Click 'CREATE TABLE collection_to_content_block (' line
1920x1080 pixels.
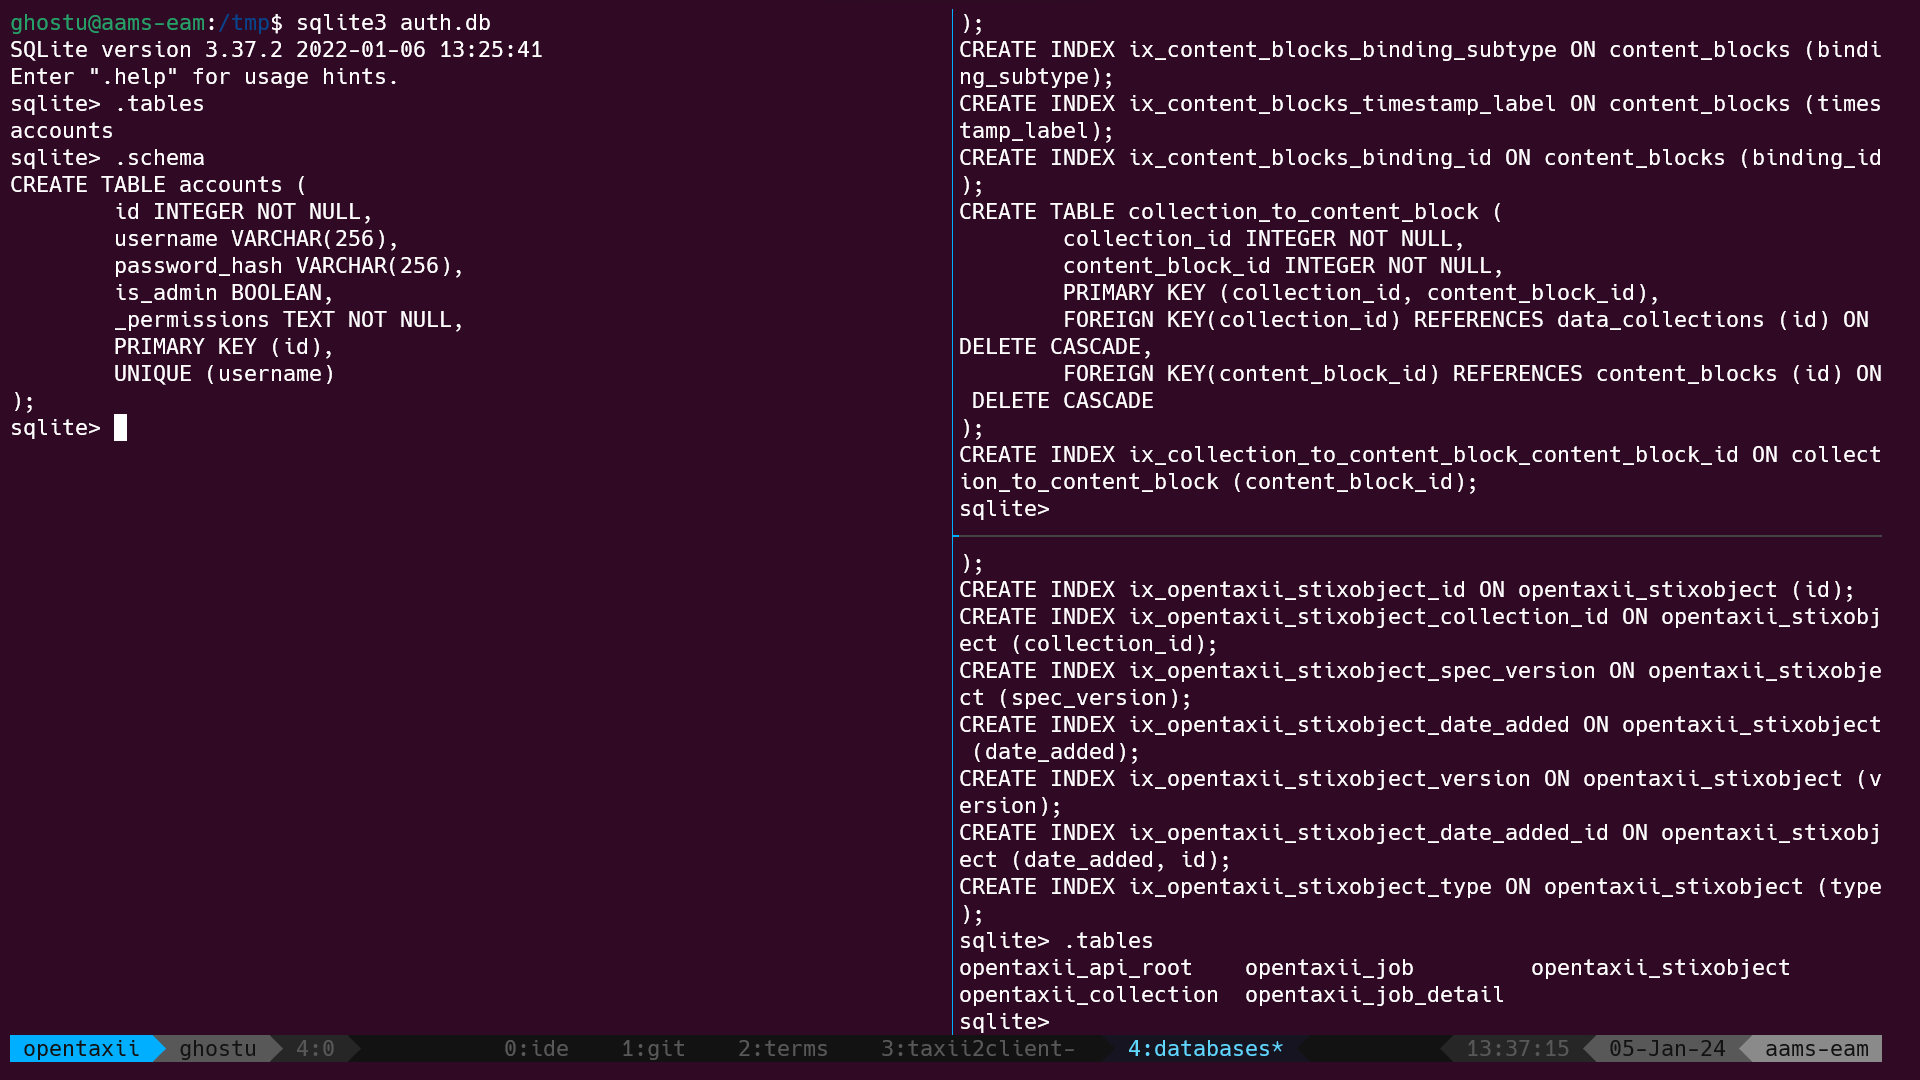tap(1231, 212)
